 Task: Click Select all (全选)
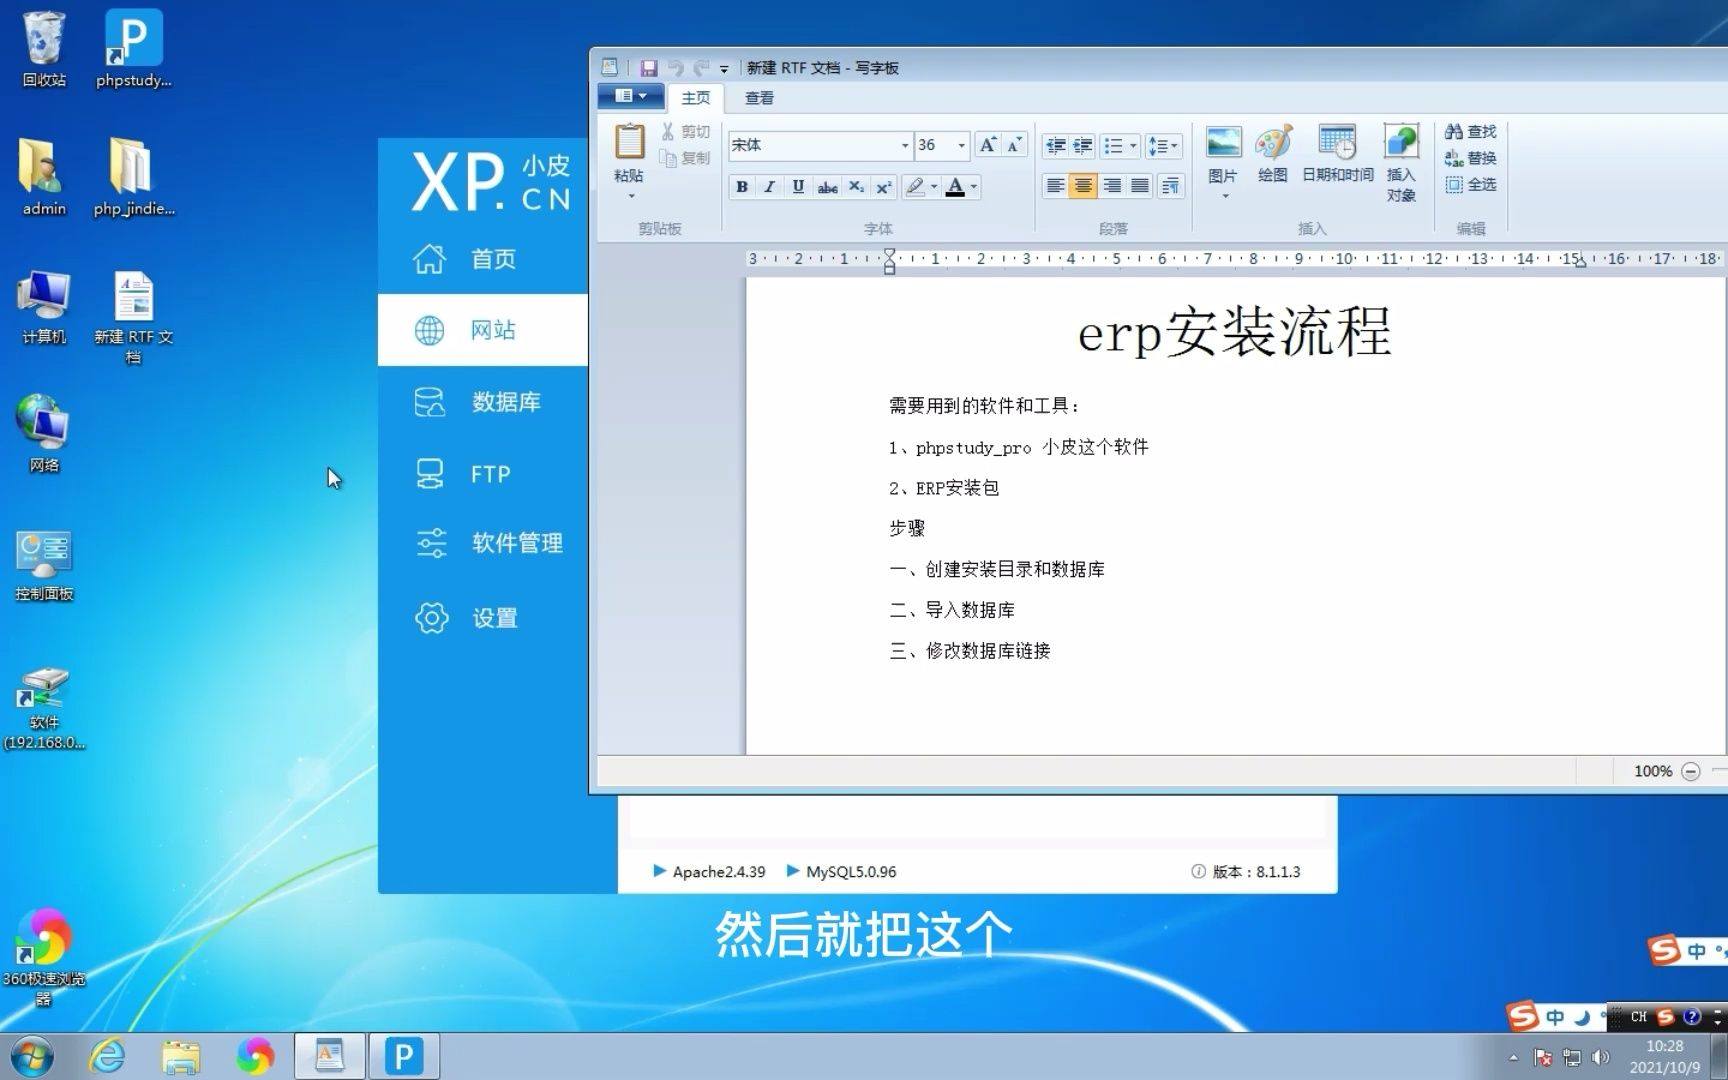1470,184
